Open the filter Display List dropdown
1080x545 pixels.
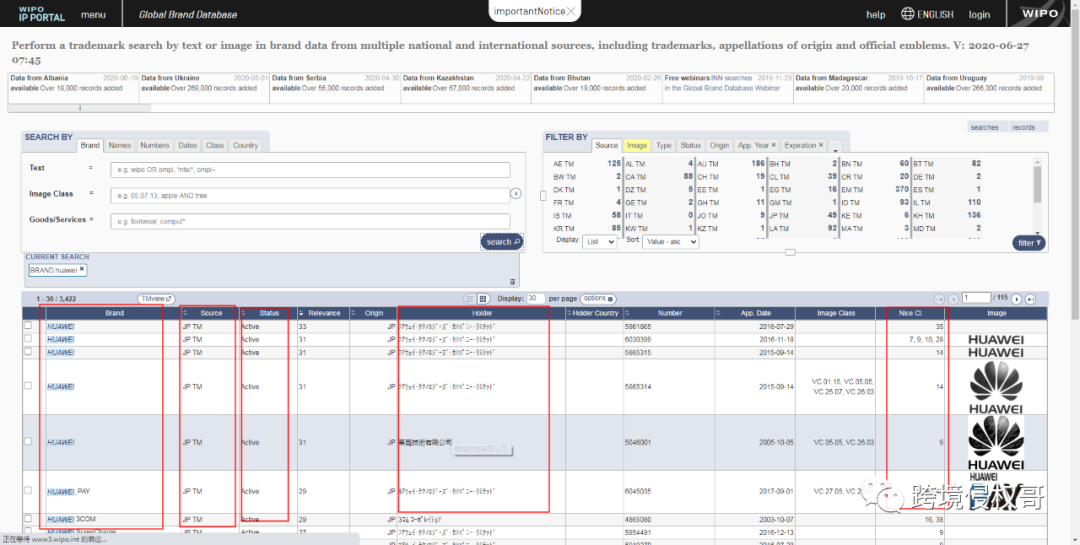click(600, 242)
